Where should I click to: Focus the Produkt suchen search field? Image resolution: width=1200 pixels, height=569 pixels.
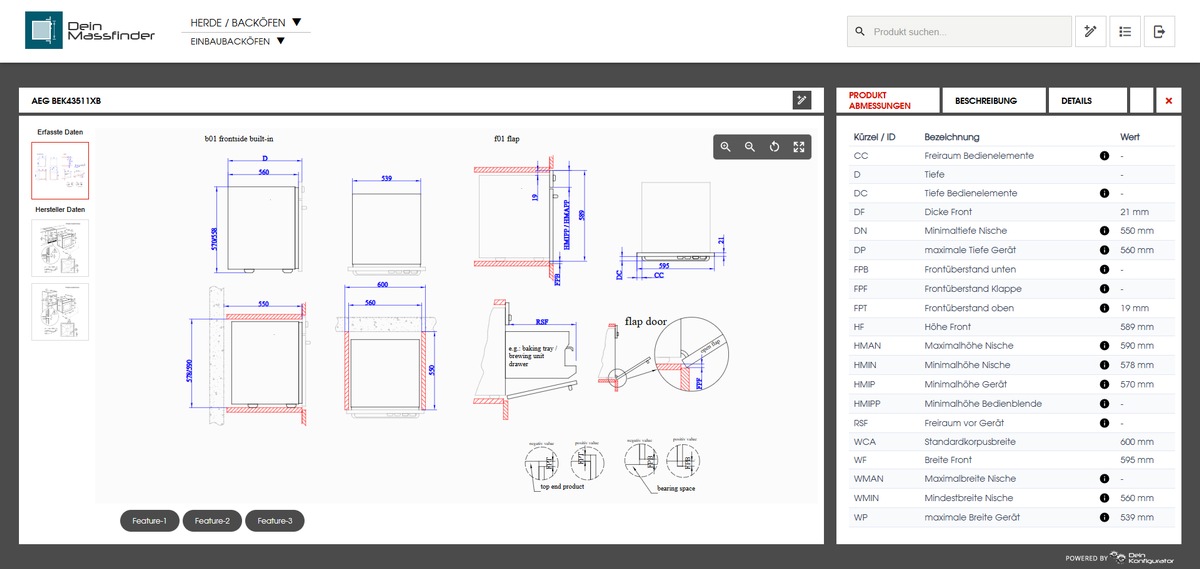pos(959,32)
